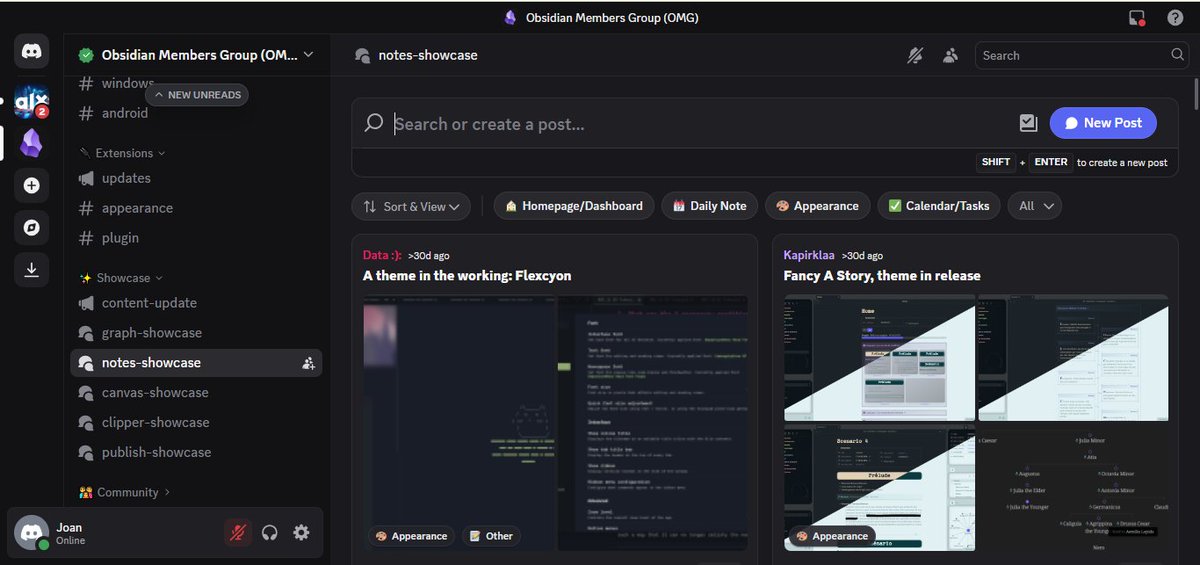Click Appearance tag on Fancy A Story post
The image size is (1200, 565).
(832, 536)
